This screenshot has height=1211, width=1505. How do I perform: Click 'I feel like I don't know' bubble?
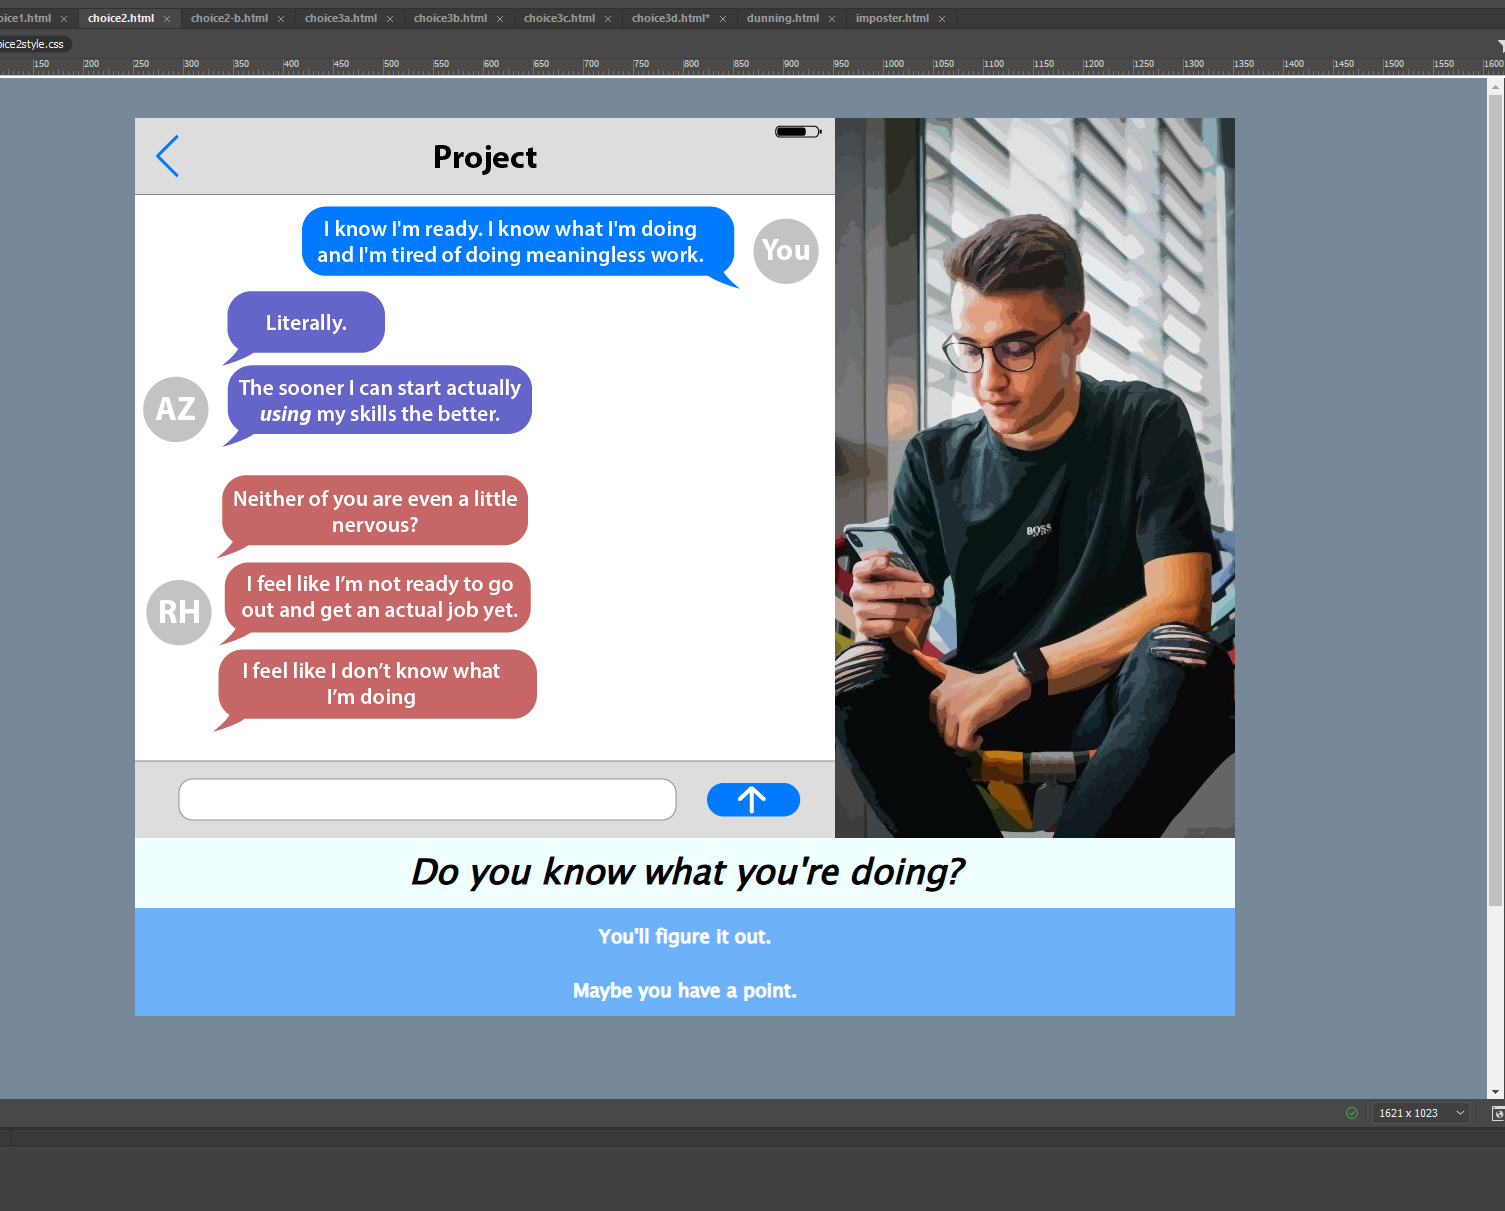376,685
